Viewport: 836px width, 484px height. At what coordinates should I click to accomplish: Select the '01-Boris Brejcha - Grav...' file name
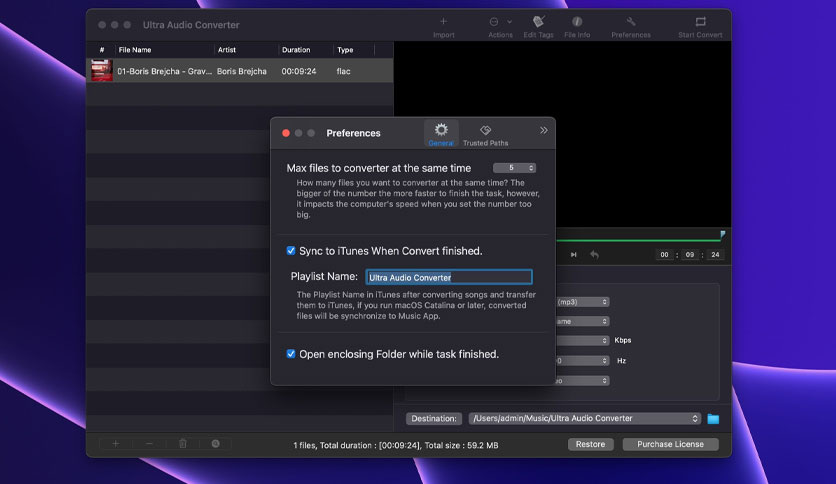[164, 71]
